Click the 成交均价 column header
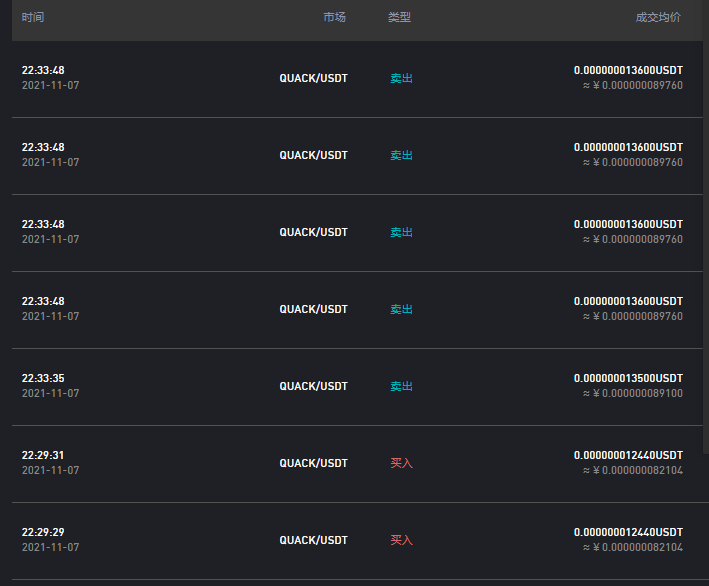This screenshot has width=709, height=586. click(x=658, y=17)
